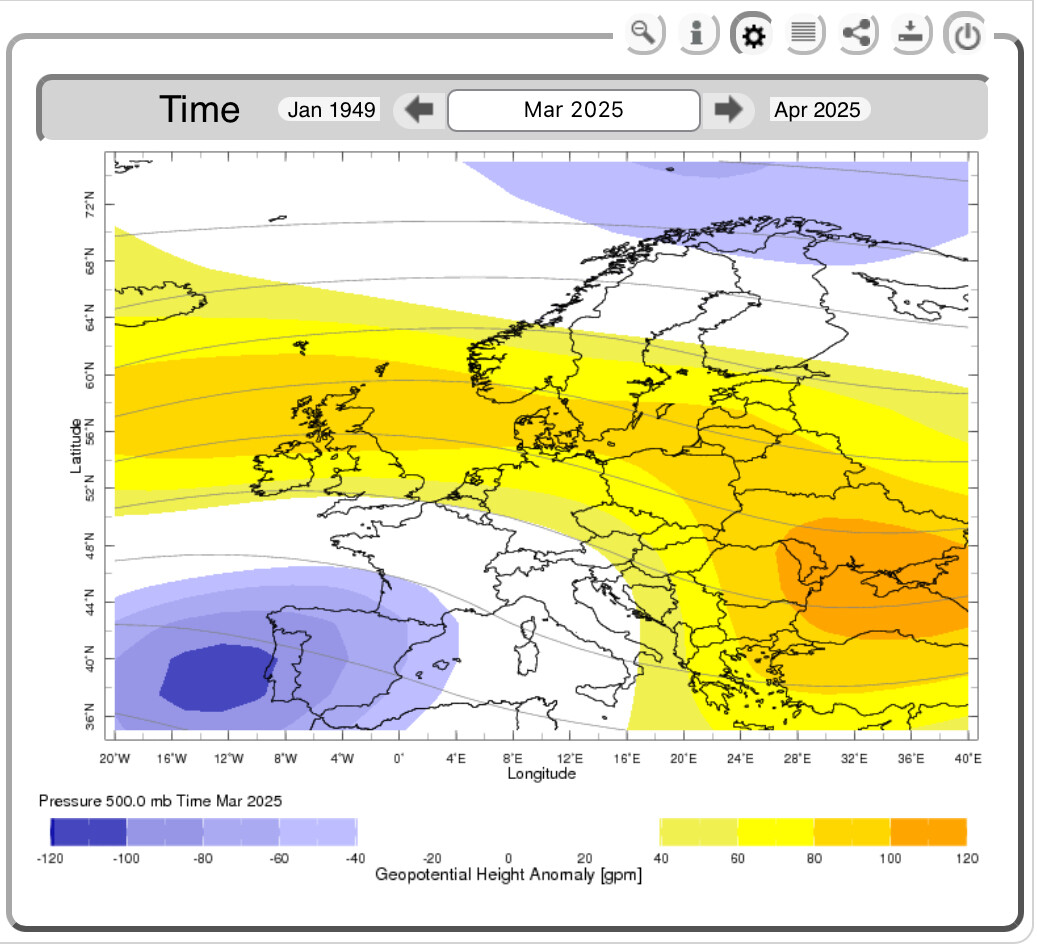Click the 40°E longitude tick label

click(968, 758)
